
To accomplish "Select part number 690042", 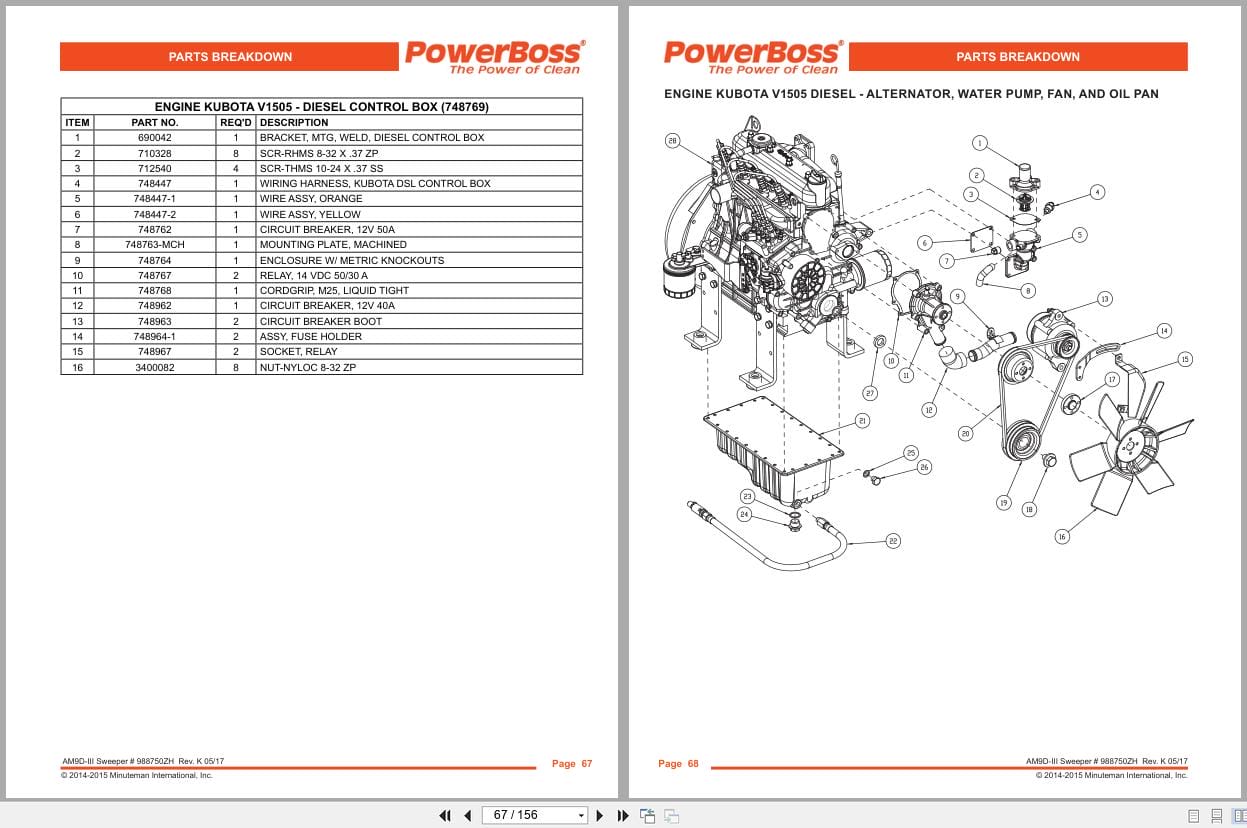I will pos(154,138).
